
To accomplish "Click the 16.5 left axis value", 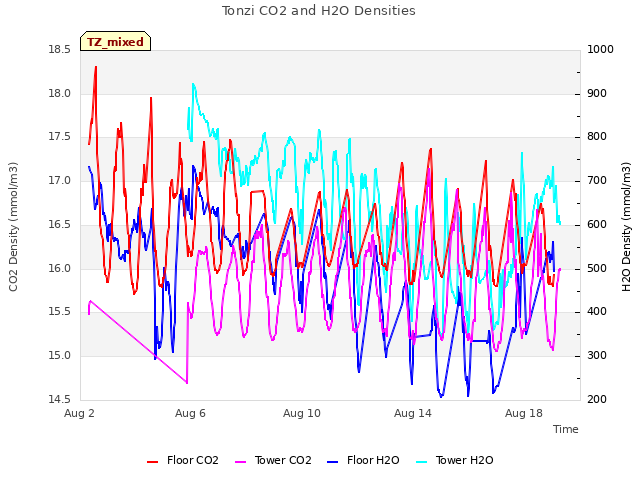I will click(60, 224).
